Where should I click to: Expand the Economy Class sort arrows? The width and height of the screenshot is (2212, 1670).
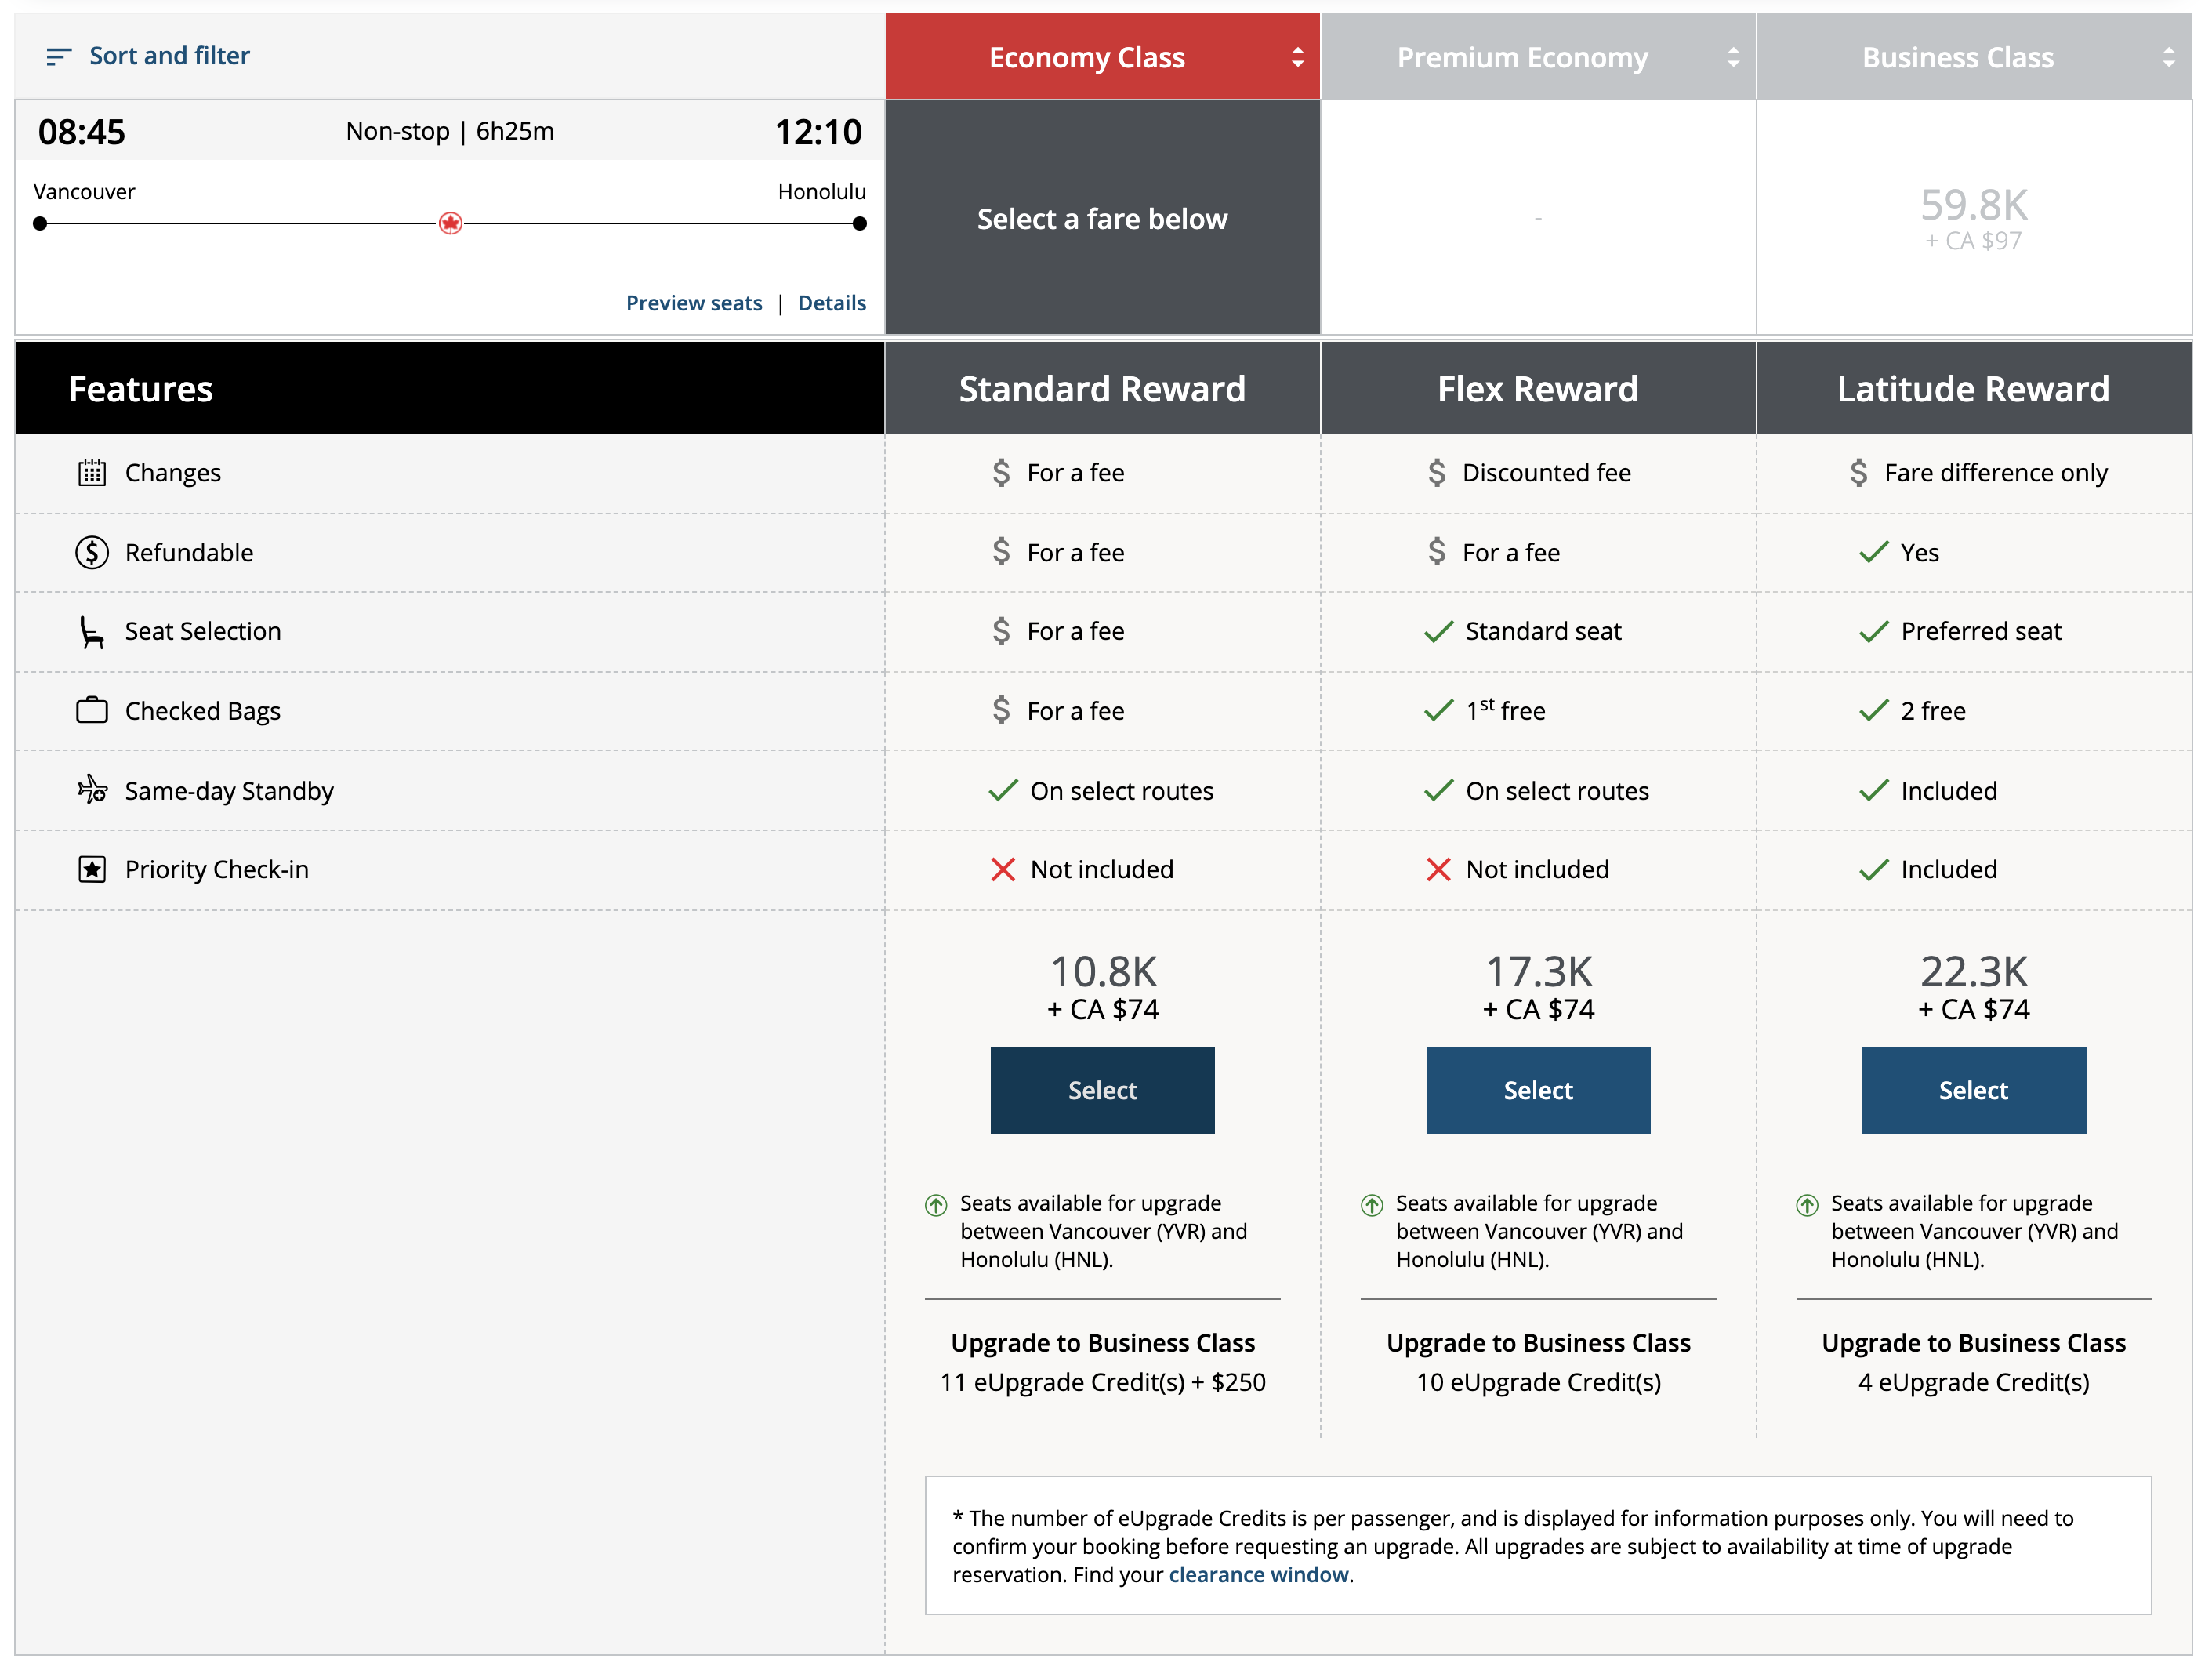coord(1297,57)
